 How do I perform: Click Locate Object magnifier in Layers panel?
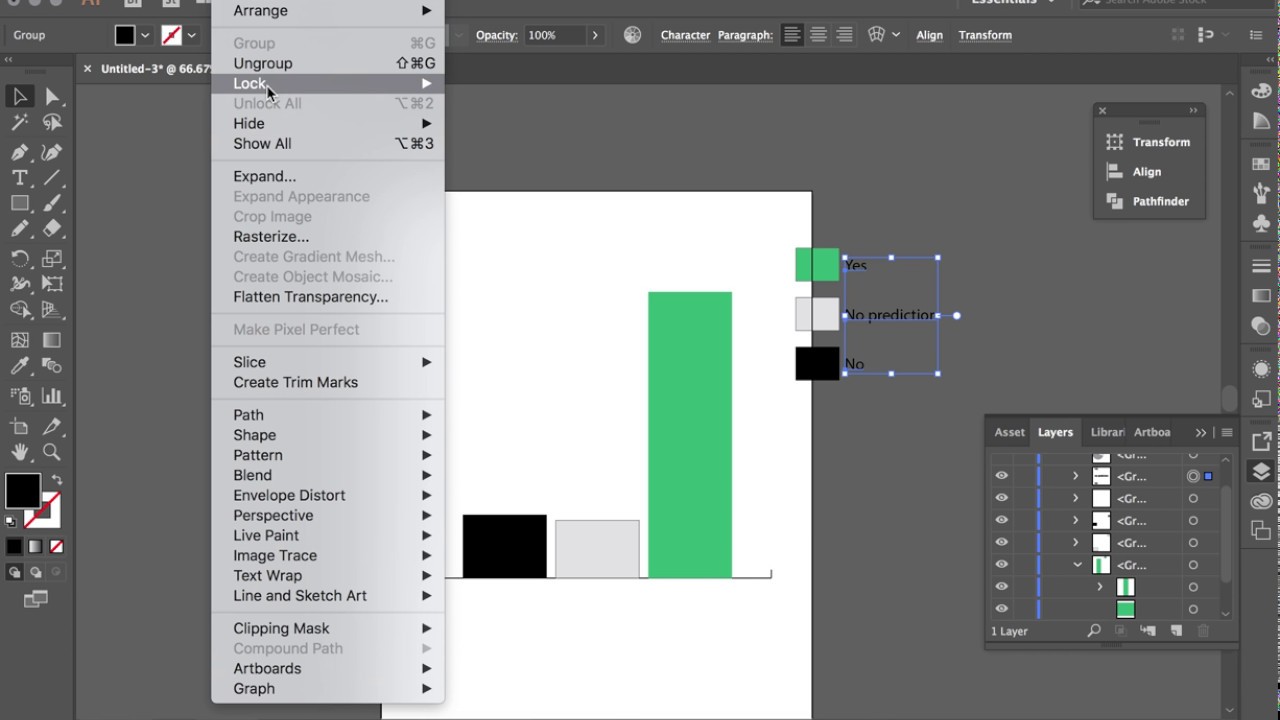pyautogui.click(x=1094, y=631)
